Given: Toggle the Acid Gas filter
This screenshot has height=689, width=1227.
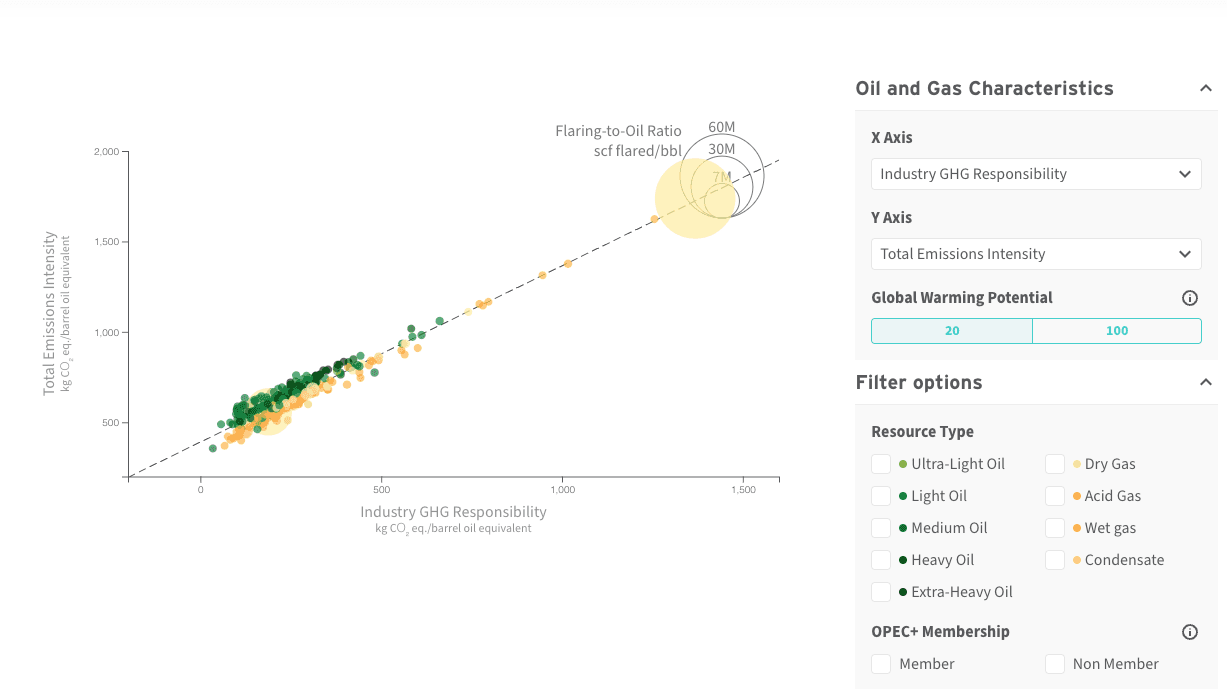Looking at the screenshot, I should point(1055,496).
